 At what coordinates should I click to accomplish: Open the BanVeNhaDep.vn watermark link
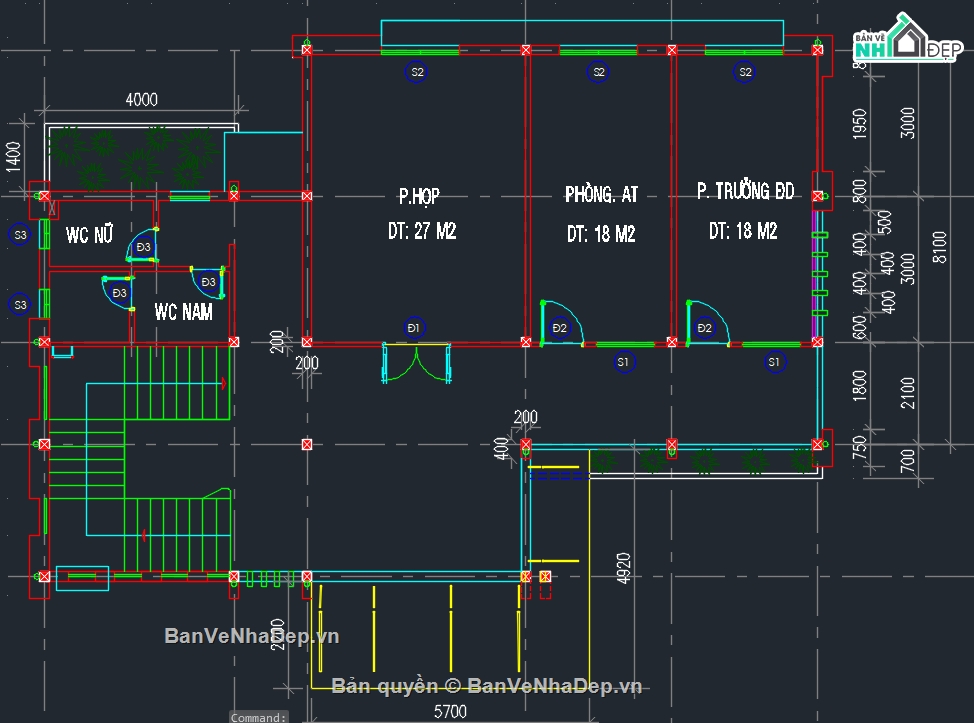pos(252,636)
